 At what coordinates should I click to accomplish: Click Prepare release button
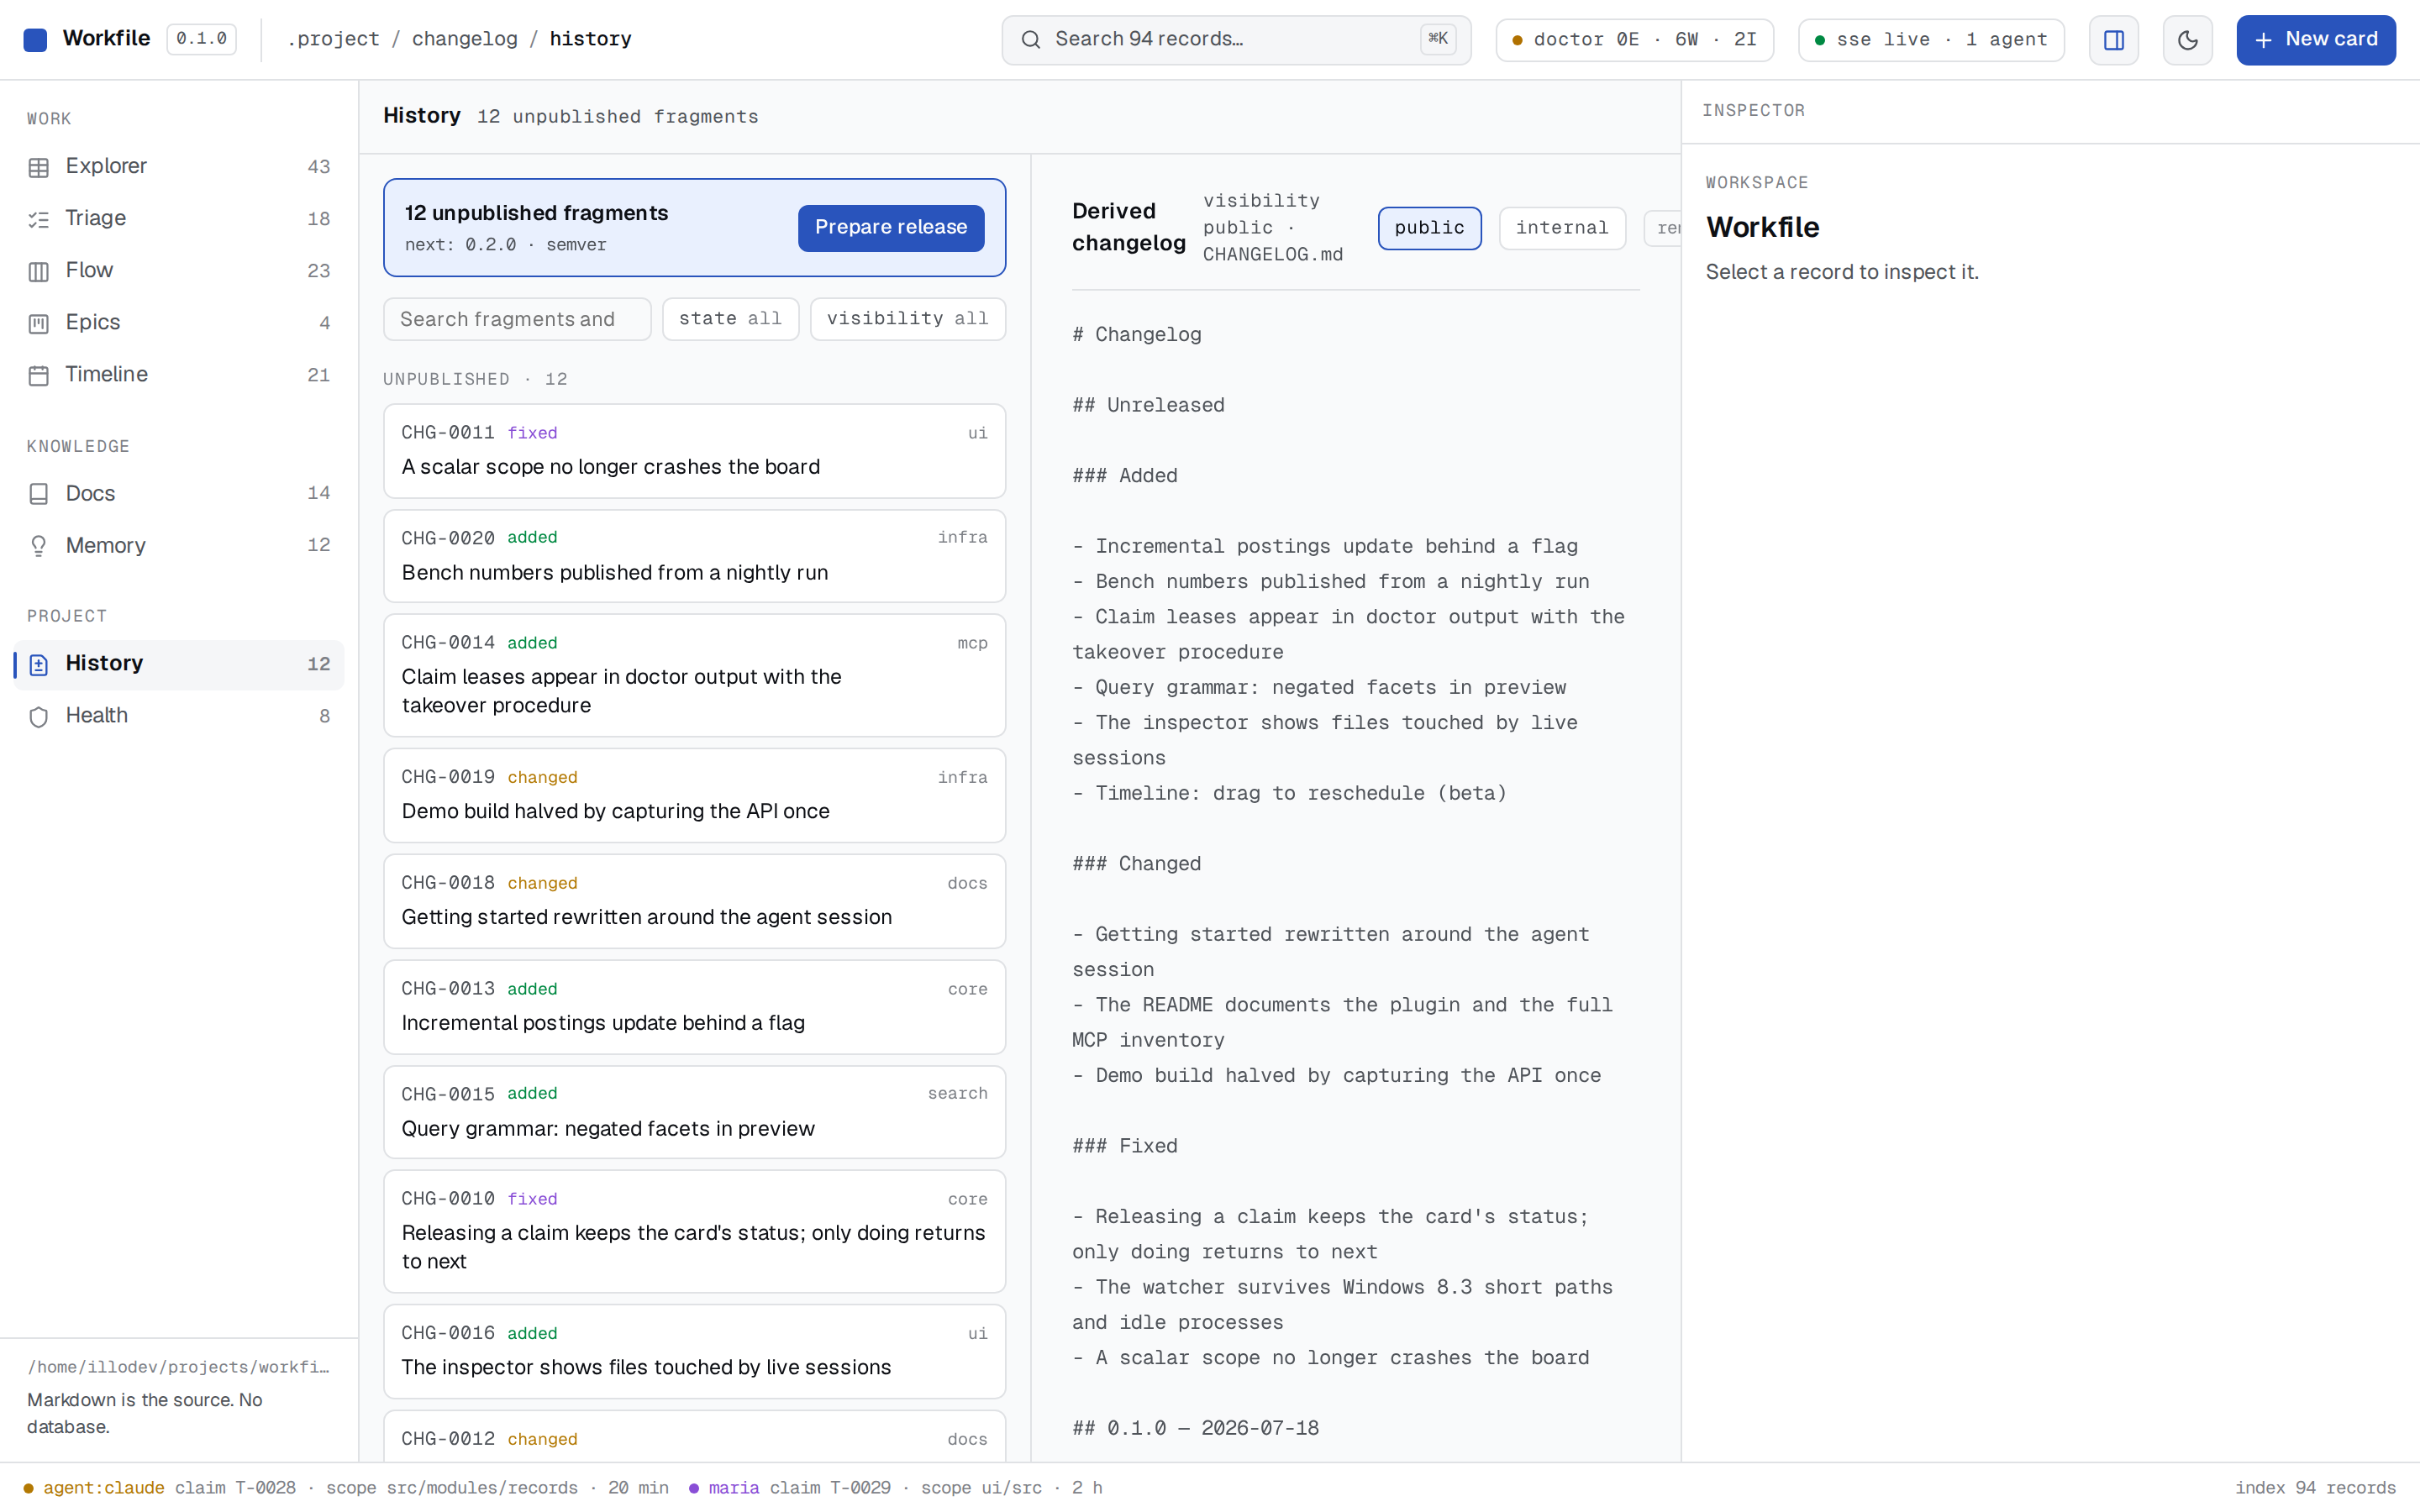(890, 227)
